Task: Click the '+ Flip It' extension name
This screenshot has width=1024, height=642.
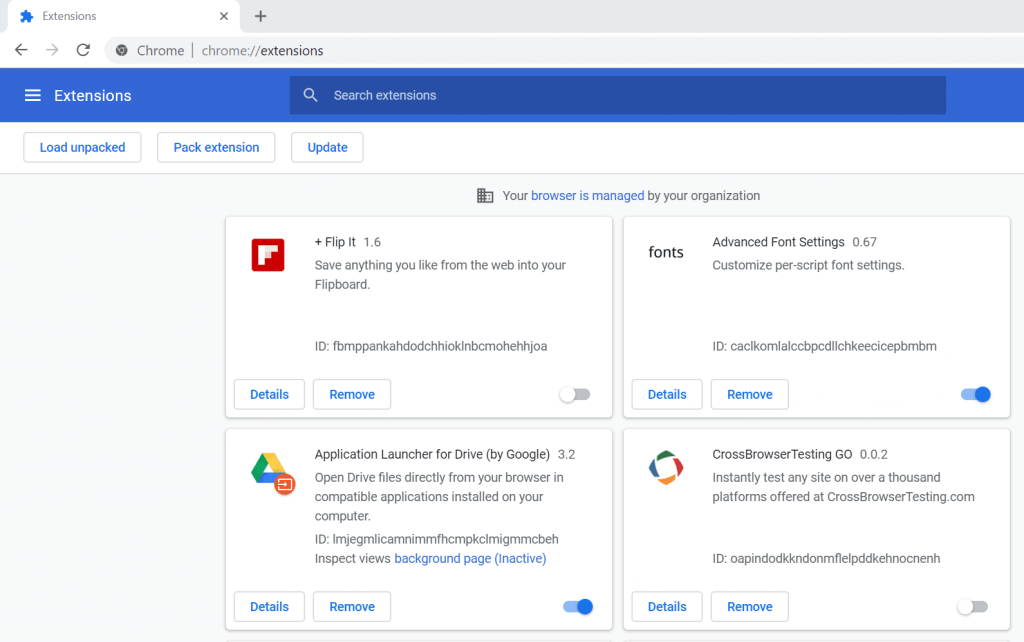Action: 335,242
